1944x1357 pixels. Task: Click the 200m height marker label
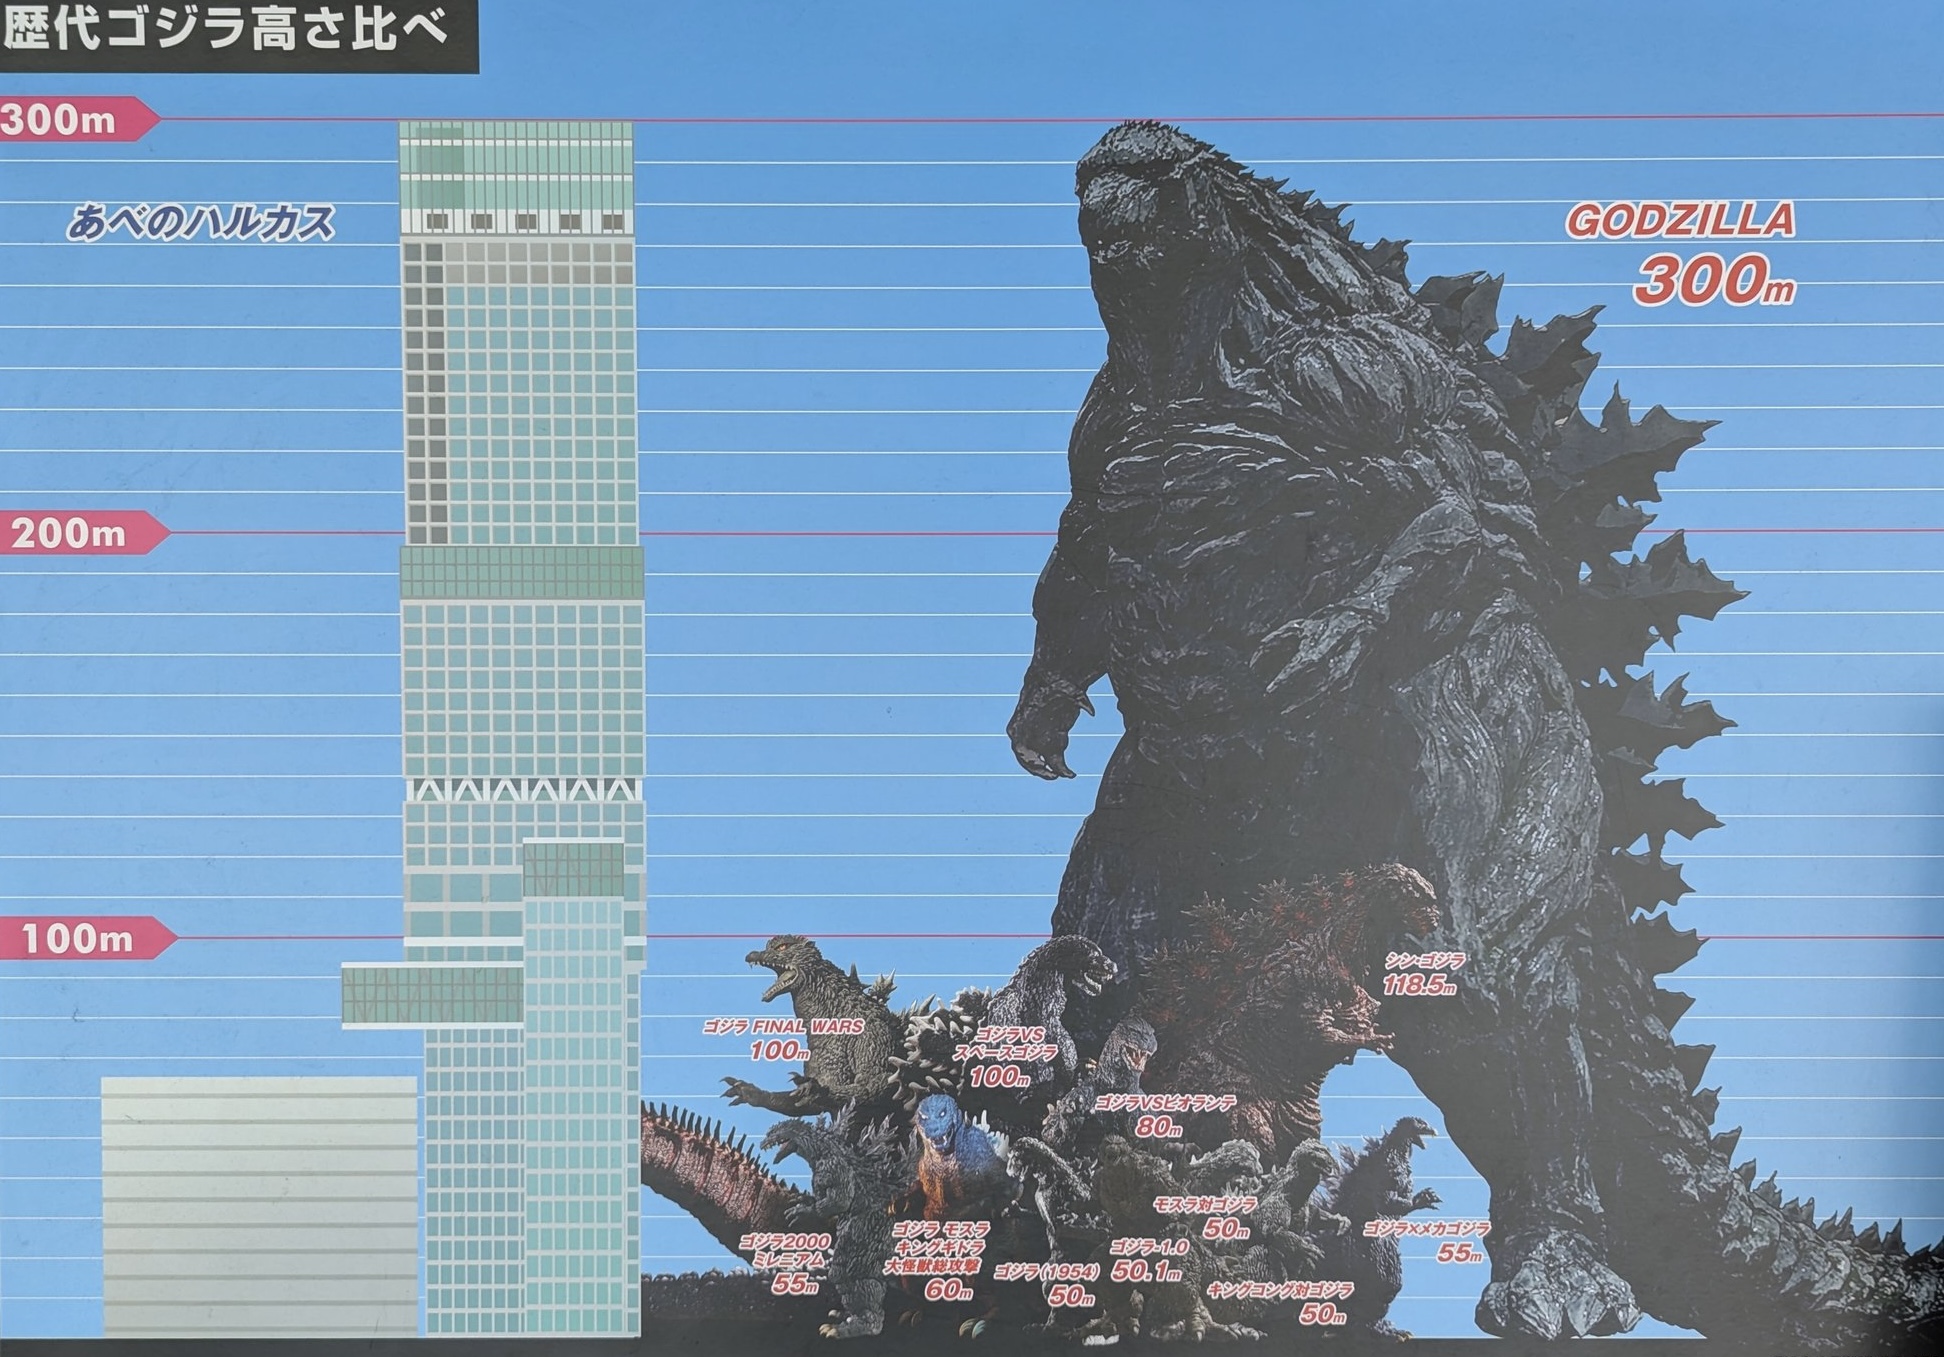coord(70,534)
